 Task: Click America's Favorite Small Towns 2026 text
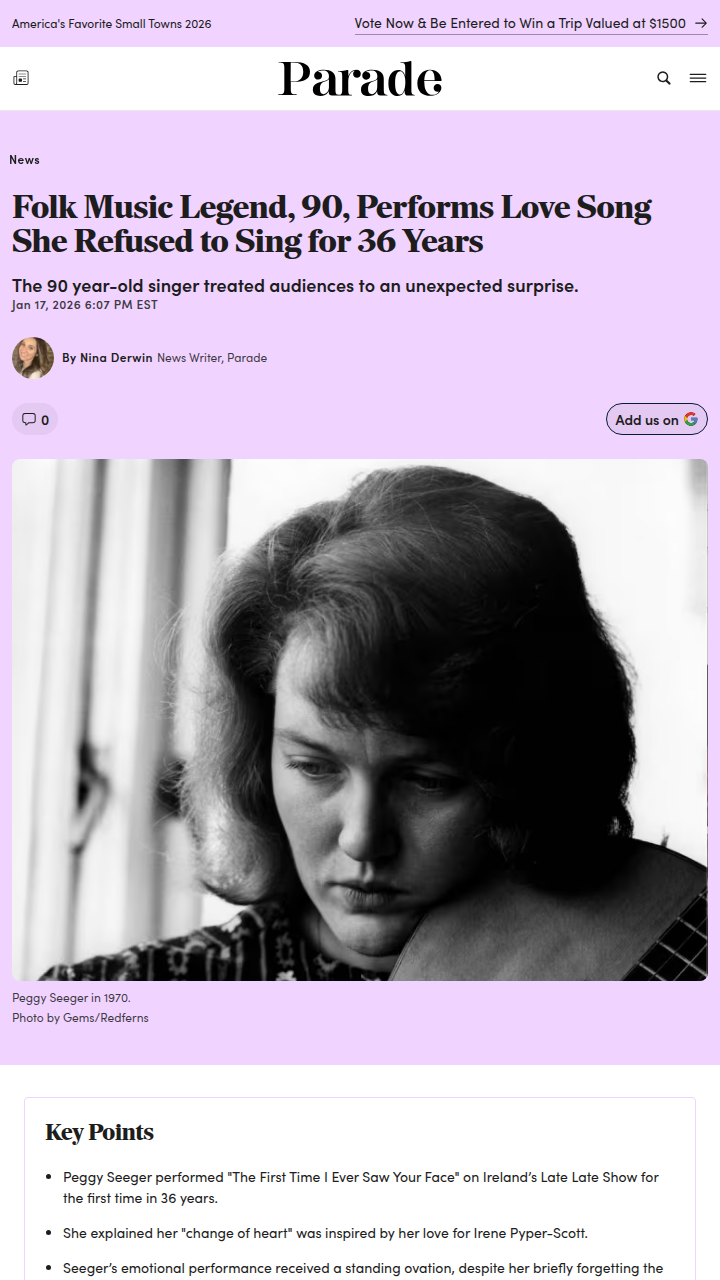[x=112, y=24]
